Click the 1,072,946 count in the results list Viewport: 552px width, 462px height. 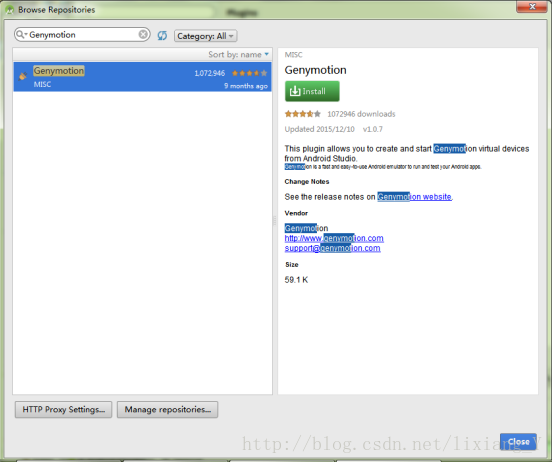click(209, 73)
